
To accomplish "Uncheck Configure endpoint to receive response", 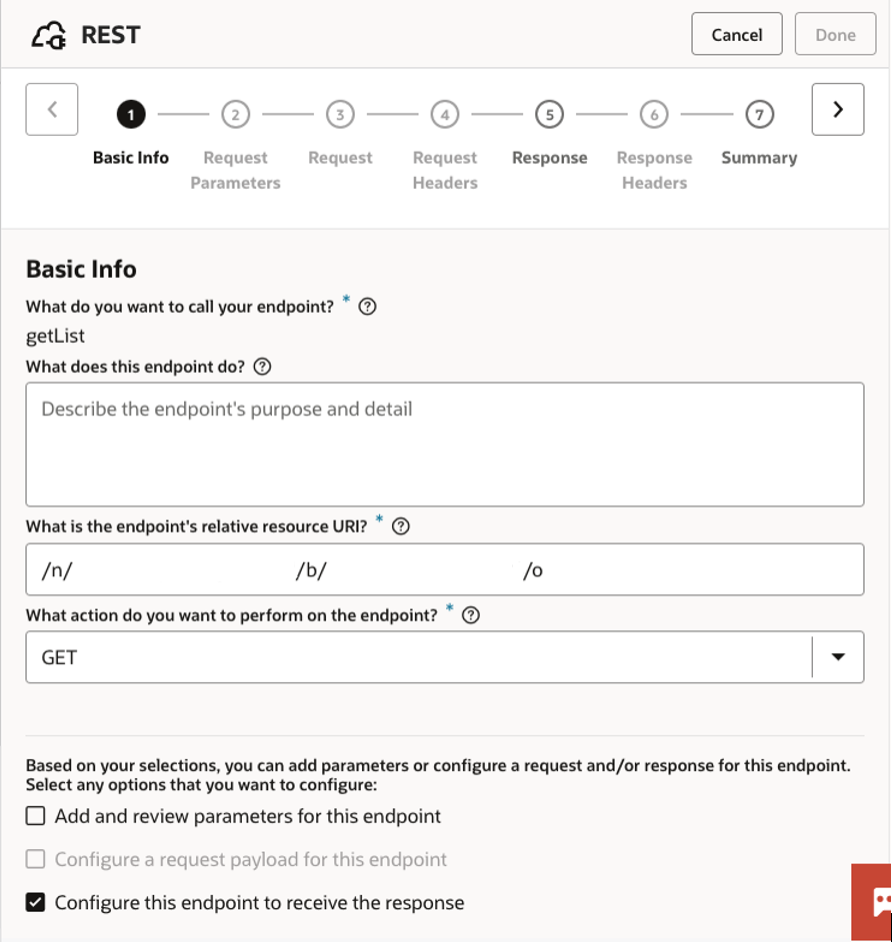I will pos(36,903).
